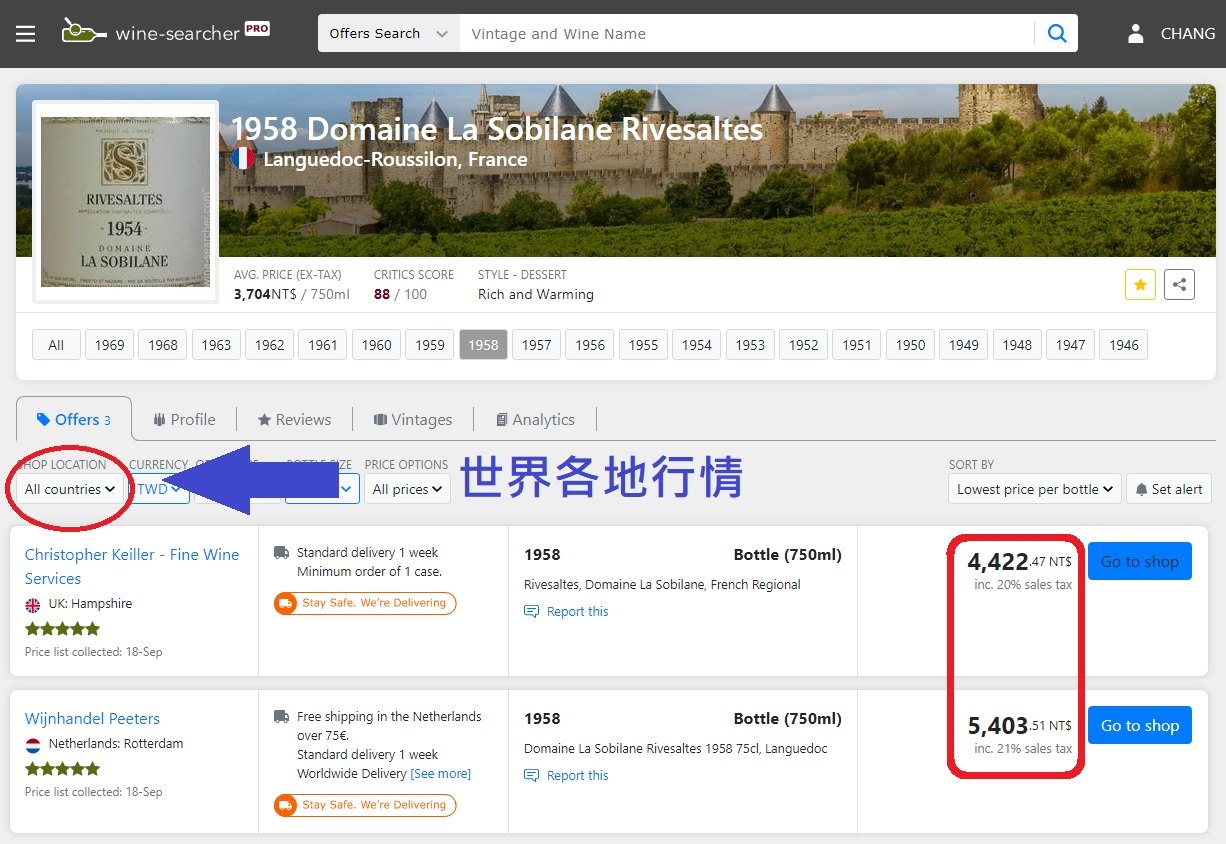Open the CHANG user account menu
Viewport: 1226px width, 844px height.
pos(1170,34)
